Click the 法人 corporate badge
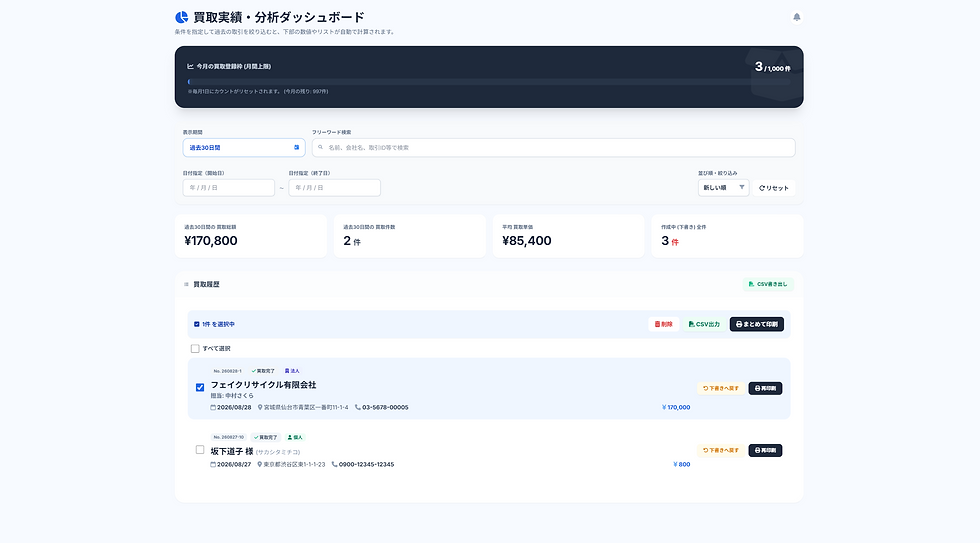Viewport: 980px width, 543px height. tap(292, 371)
